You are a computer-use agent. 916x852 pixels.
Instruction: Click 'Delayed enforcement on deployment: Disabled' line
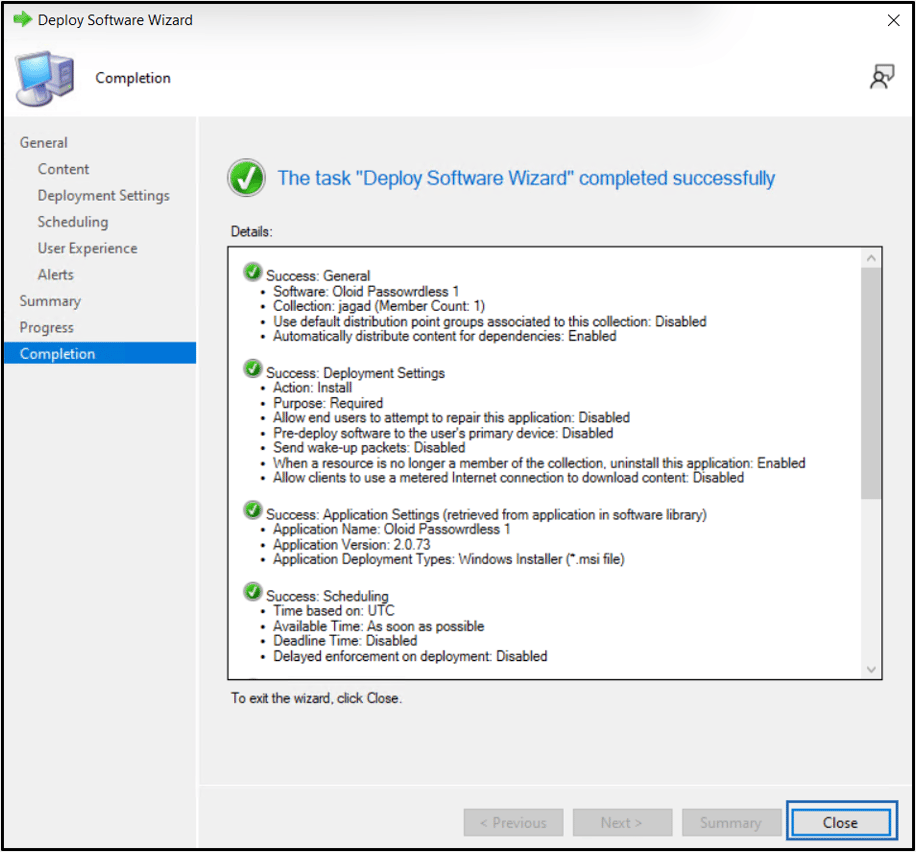[410, 656]
